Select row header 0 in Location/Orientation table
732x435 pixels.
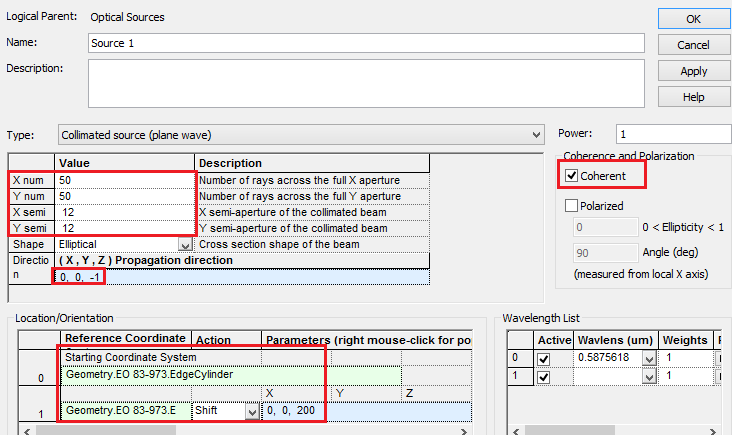tap(40, 368)
